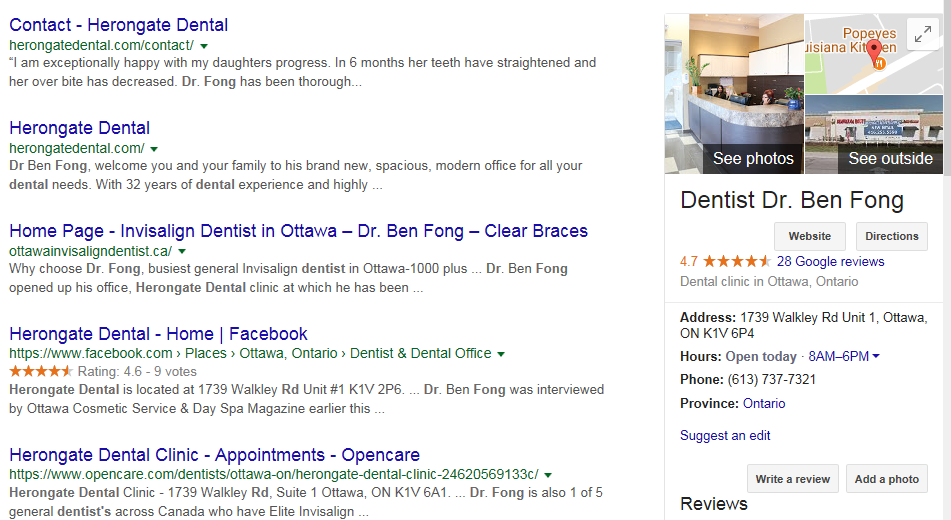Expand the map with fullscreen icon
This screenshot has height=520, width=951.
921,35
